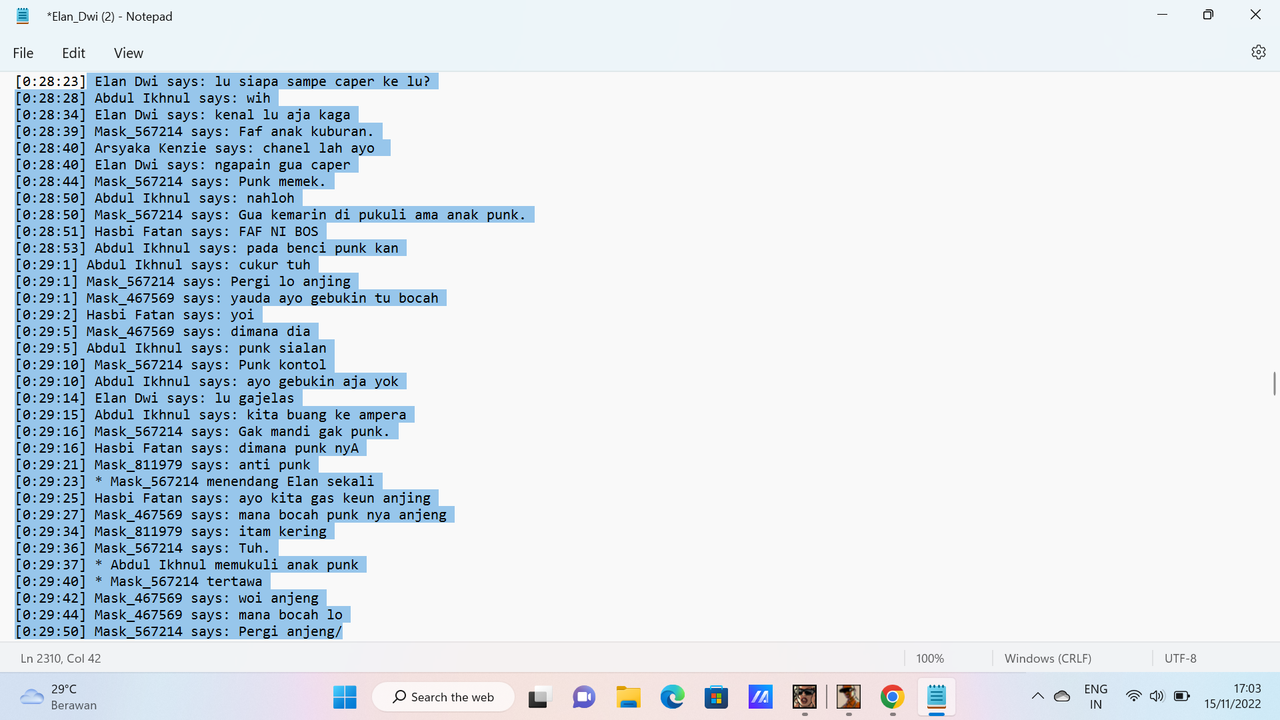This screenshot has width=1280, height=720.
Task: Open first face-thumbnail app on taskbar
Action: click(x=804, y=696)
